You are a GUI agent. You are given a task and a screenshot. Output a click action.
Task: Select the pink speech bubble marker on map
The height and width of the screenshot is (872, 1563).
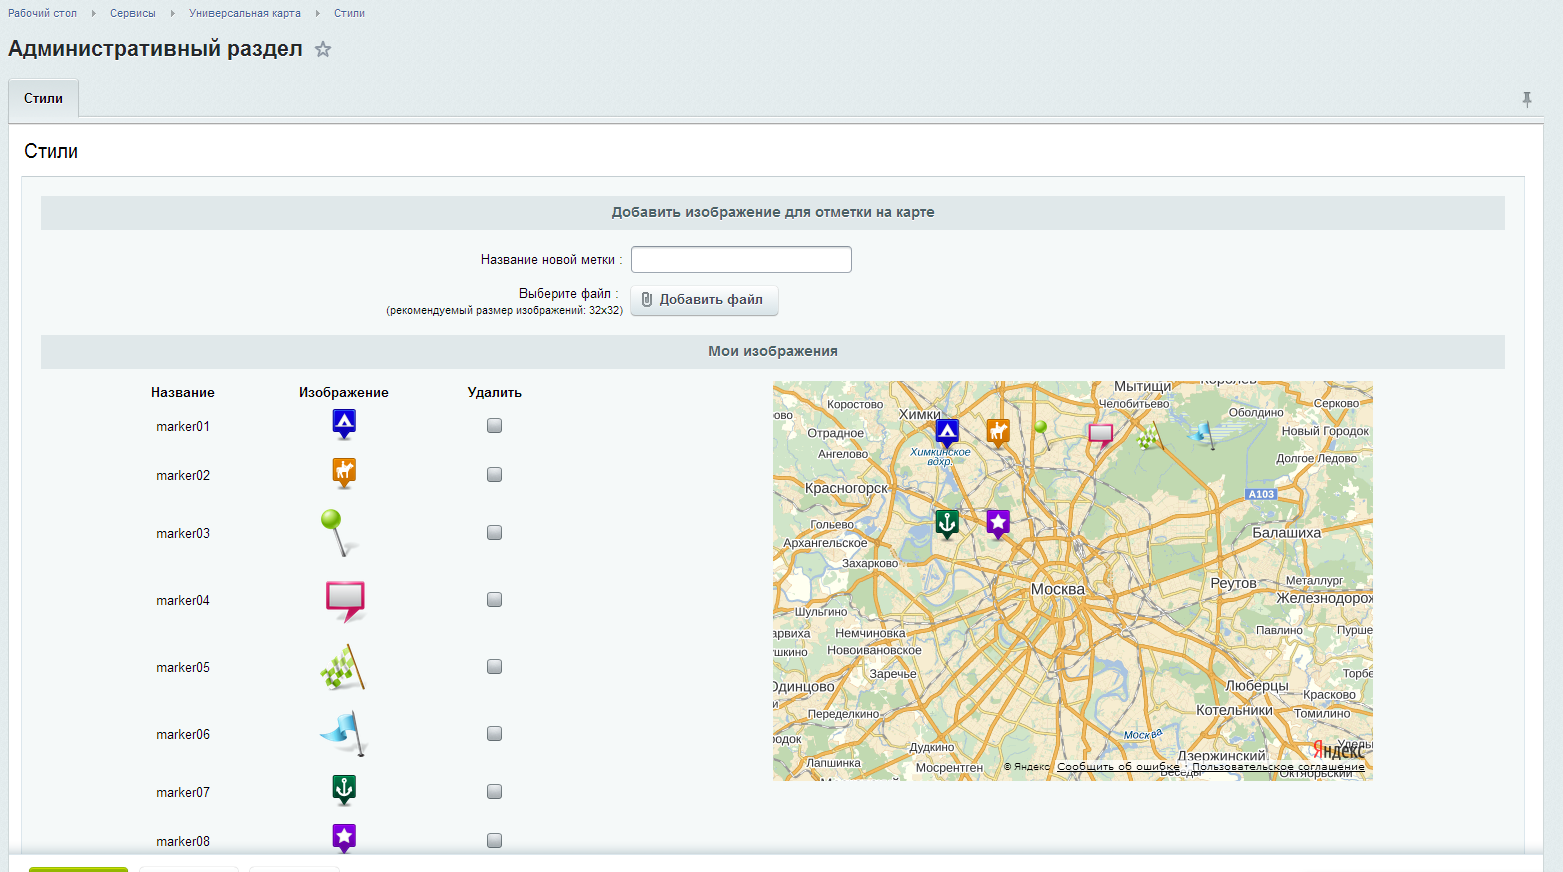tap(1101, 436)
